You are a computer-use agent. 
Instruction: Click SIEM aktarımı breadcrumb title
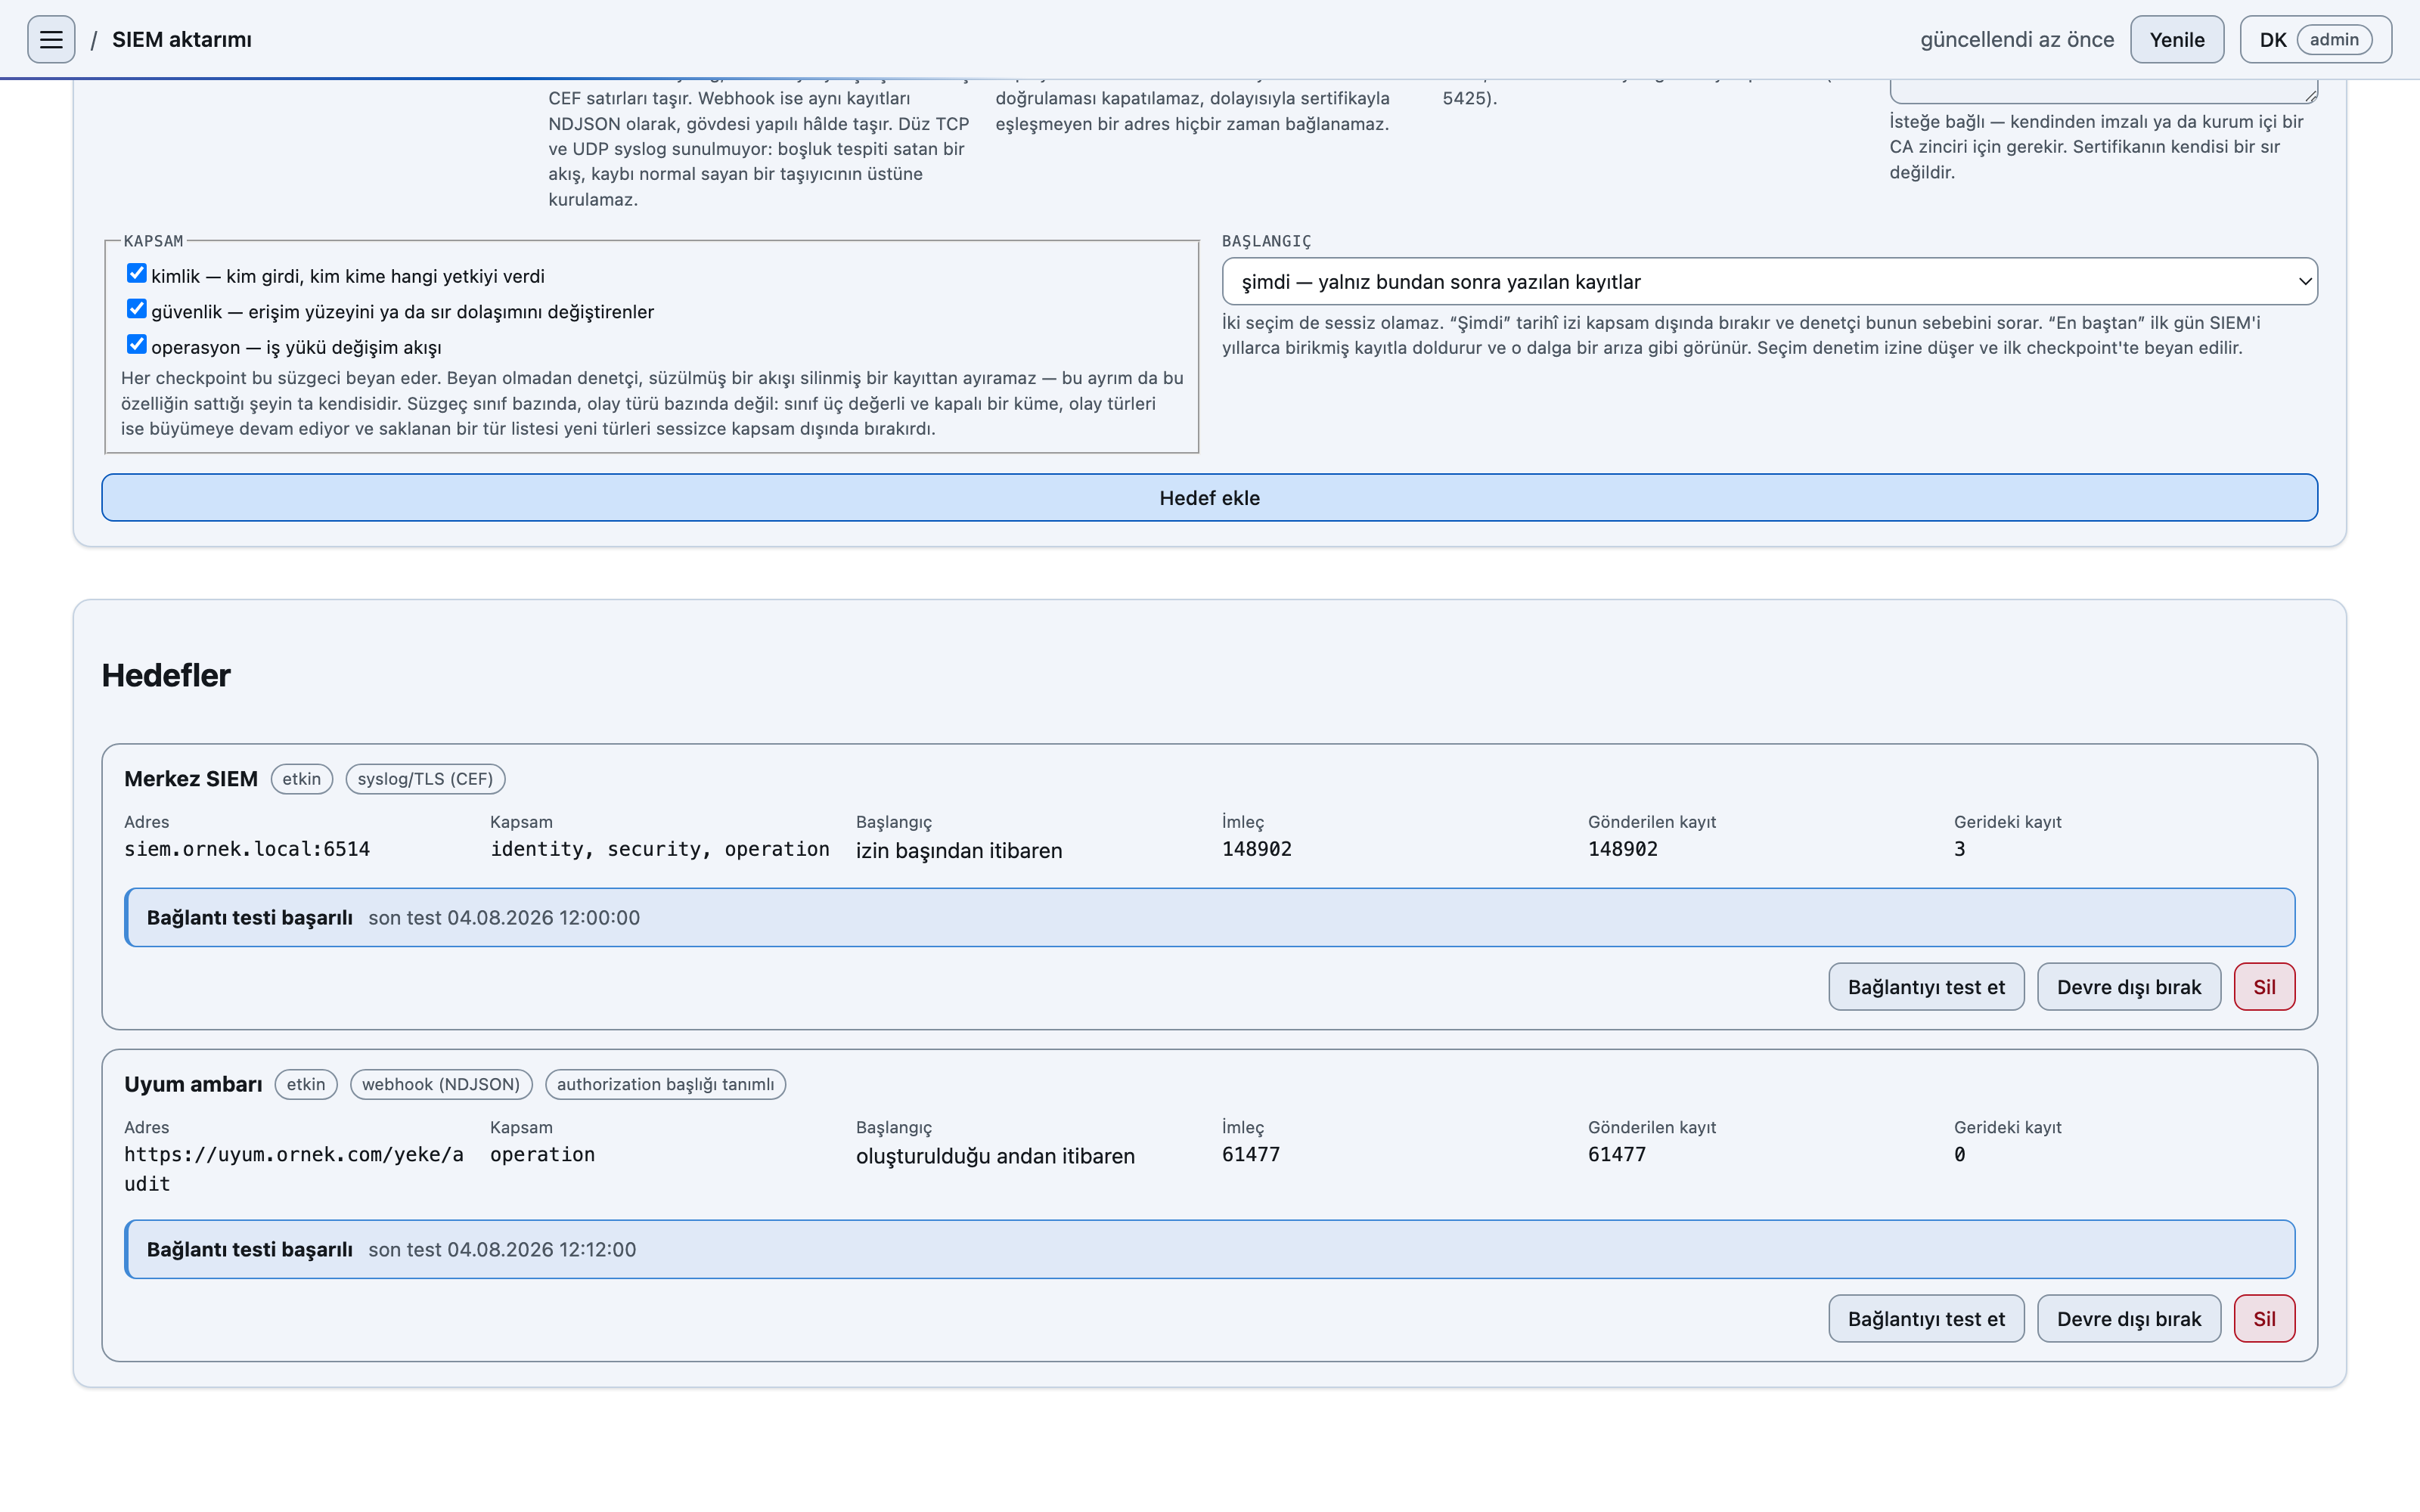[x=182, y=40]
